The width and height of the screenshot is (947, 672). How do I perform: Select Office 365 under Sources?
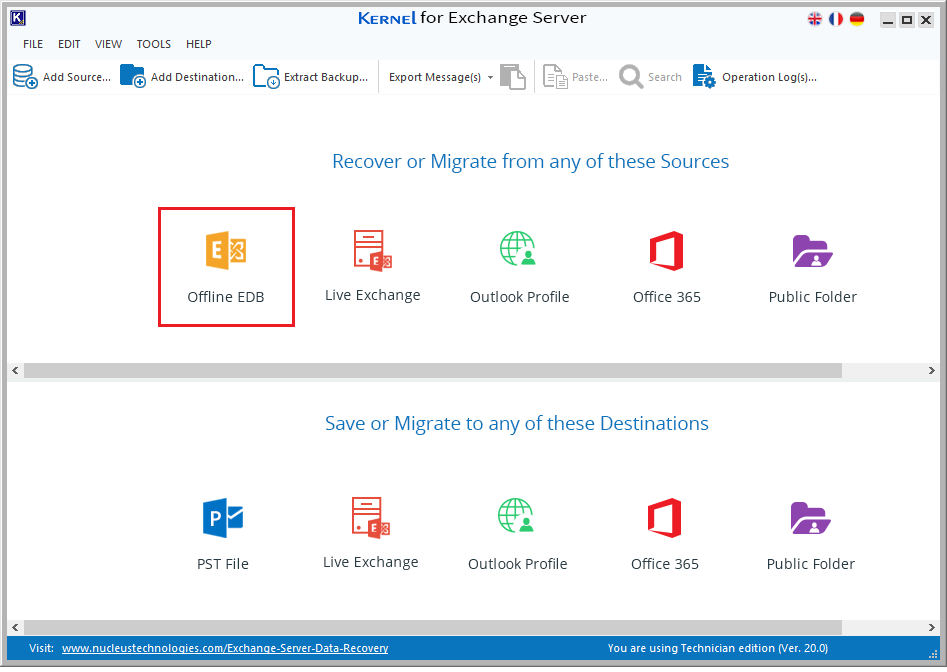667,267
